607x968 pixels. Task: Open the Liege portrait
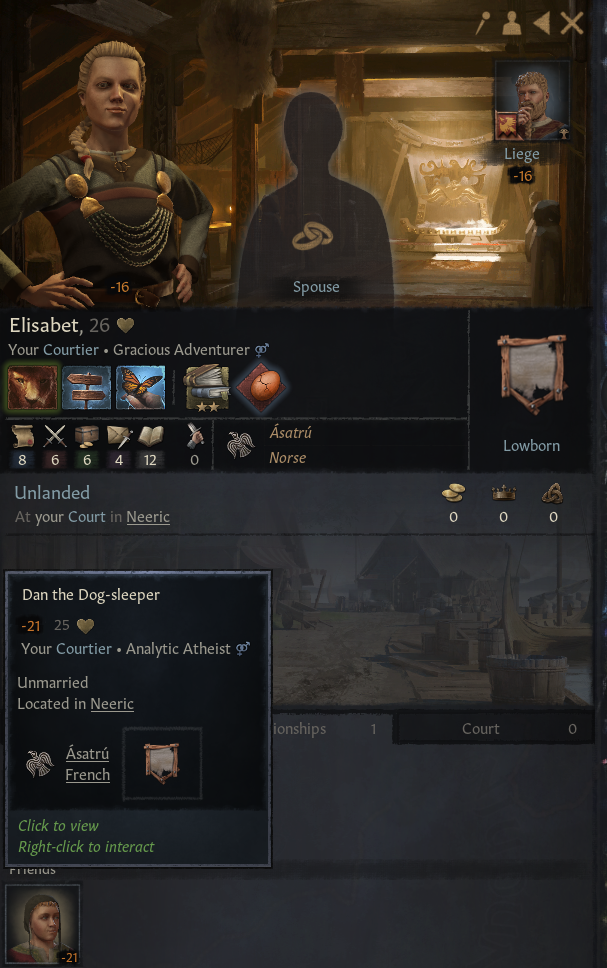pyautogui.click(x=532, y=101)
